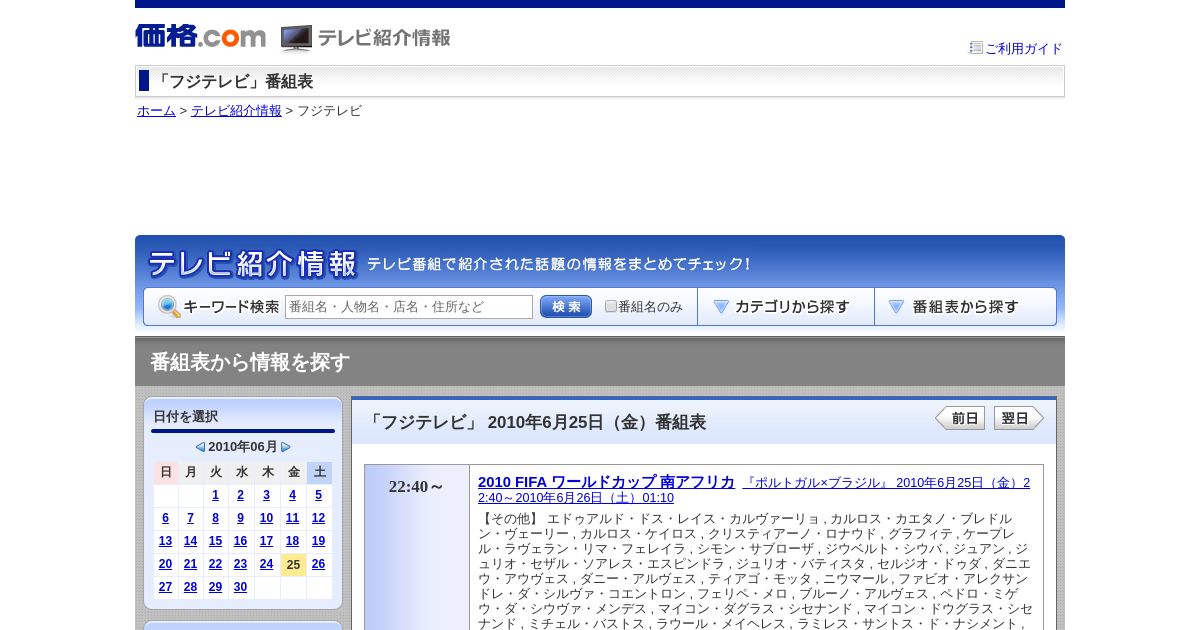1200x630 pixels.
Task: Select June 27 in the calendar
Action: pyautogui.click(x=165, y=587)
